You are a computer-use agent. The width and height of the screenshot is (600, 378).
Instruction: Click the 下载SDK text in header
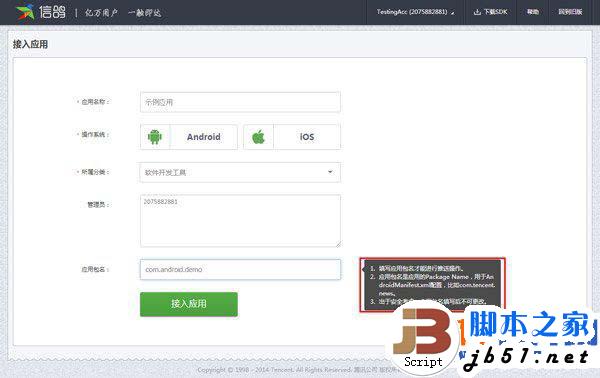tap(496, 12)
